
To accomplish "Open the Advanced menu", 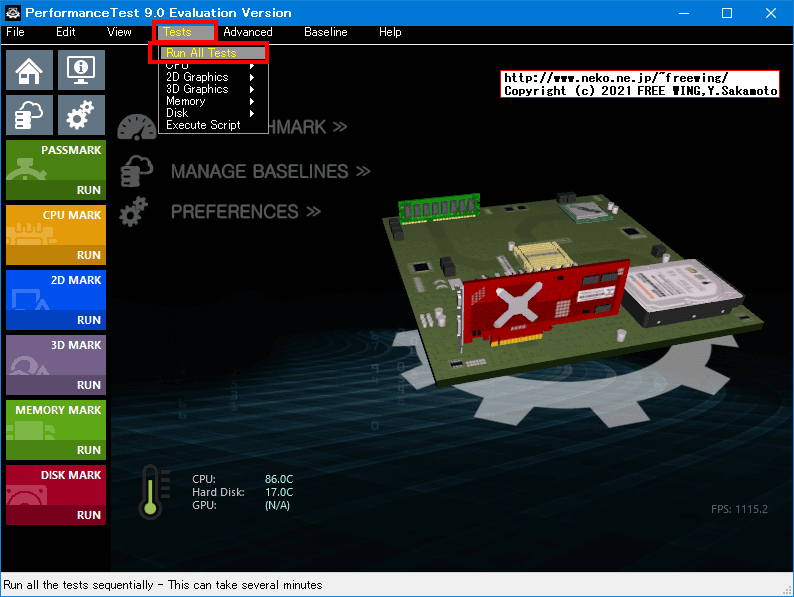I will point(248,32).
